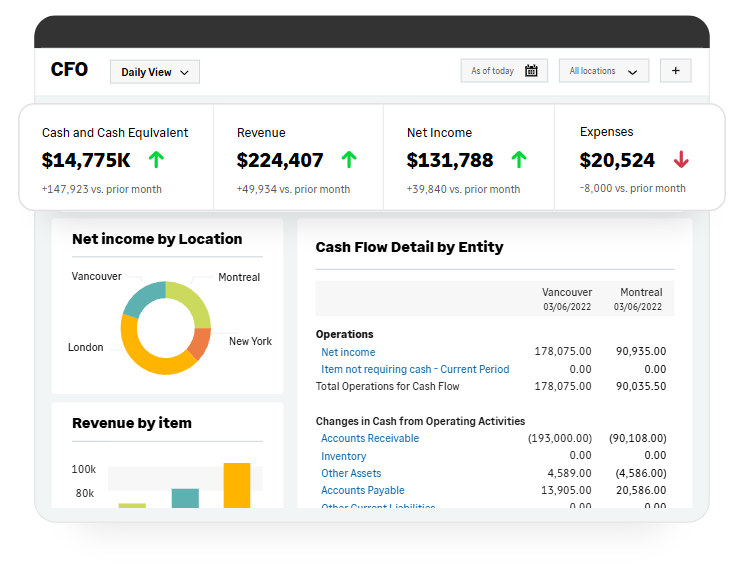Click the Cash Flow Detail by Entity heading

pyautogui.click(x=409, y=247)
